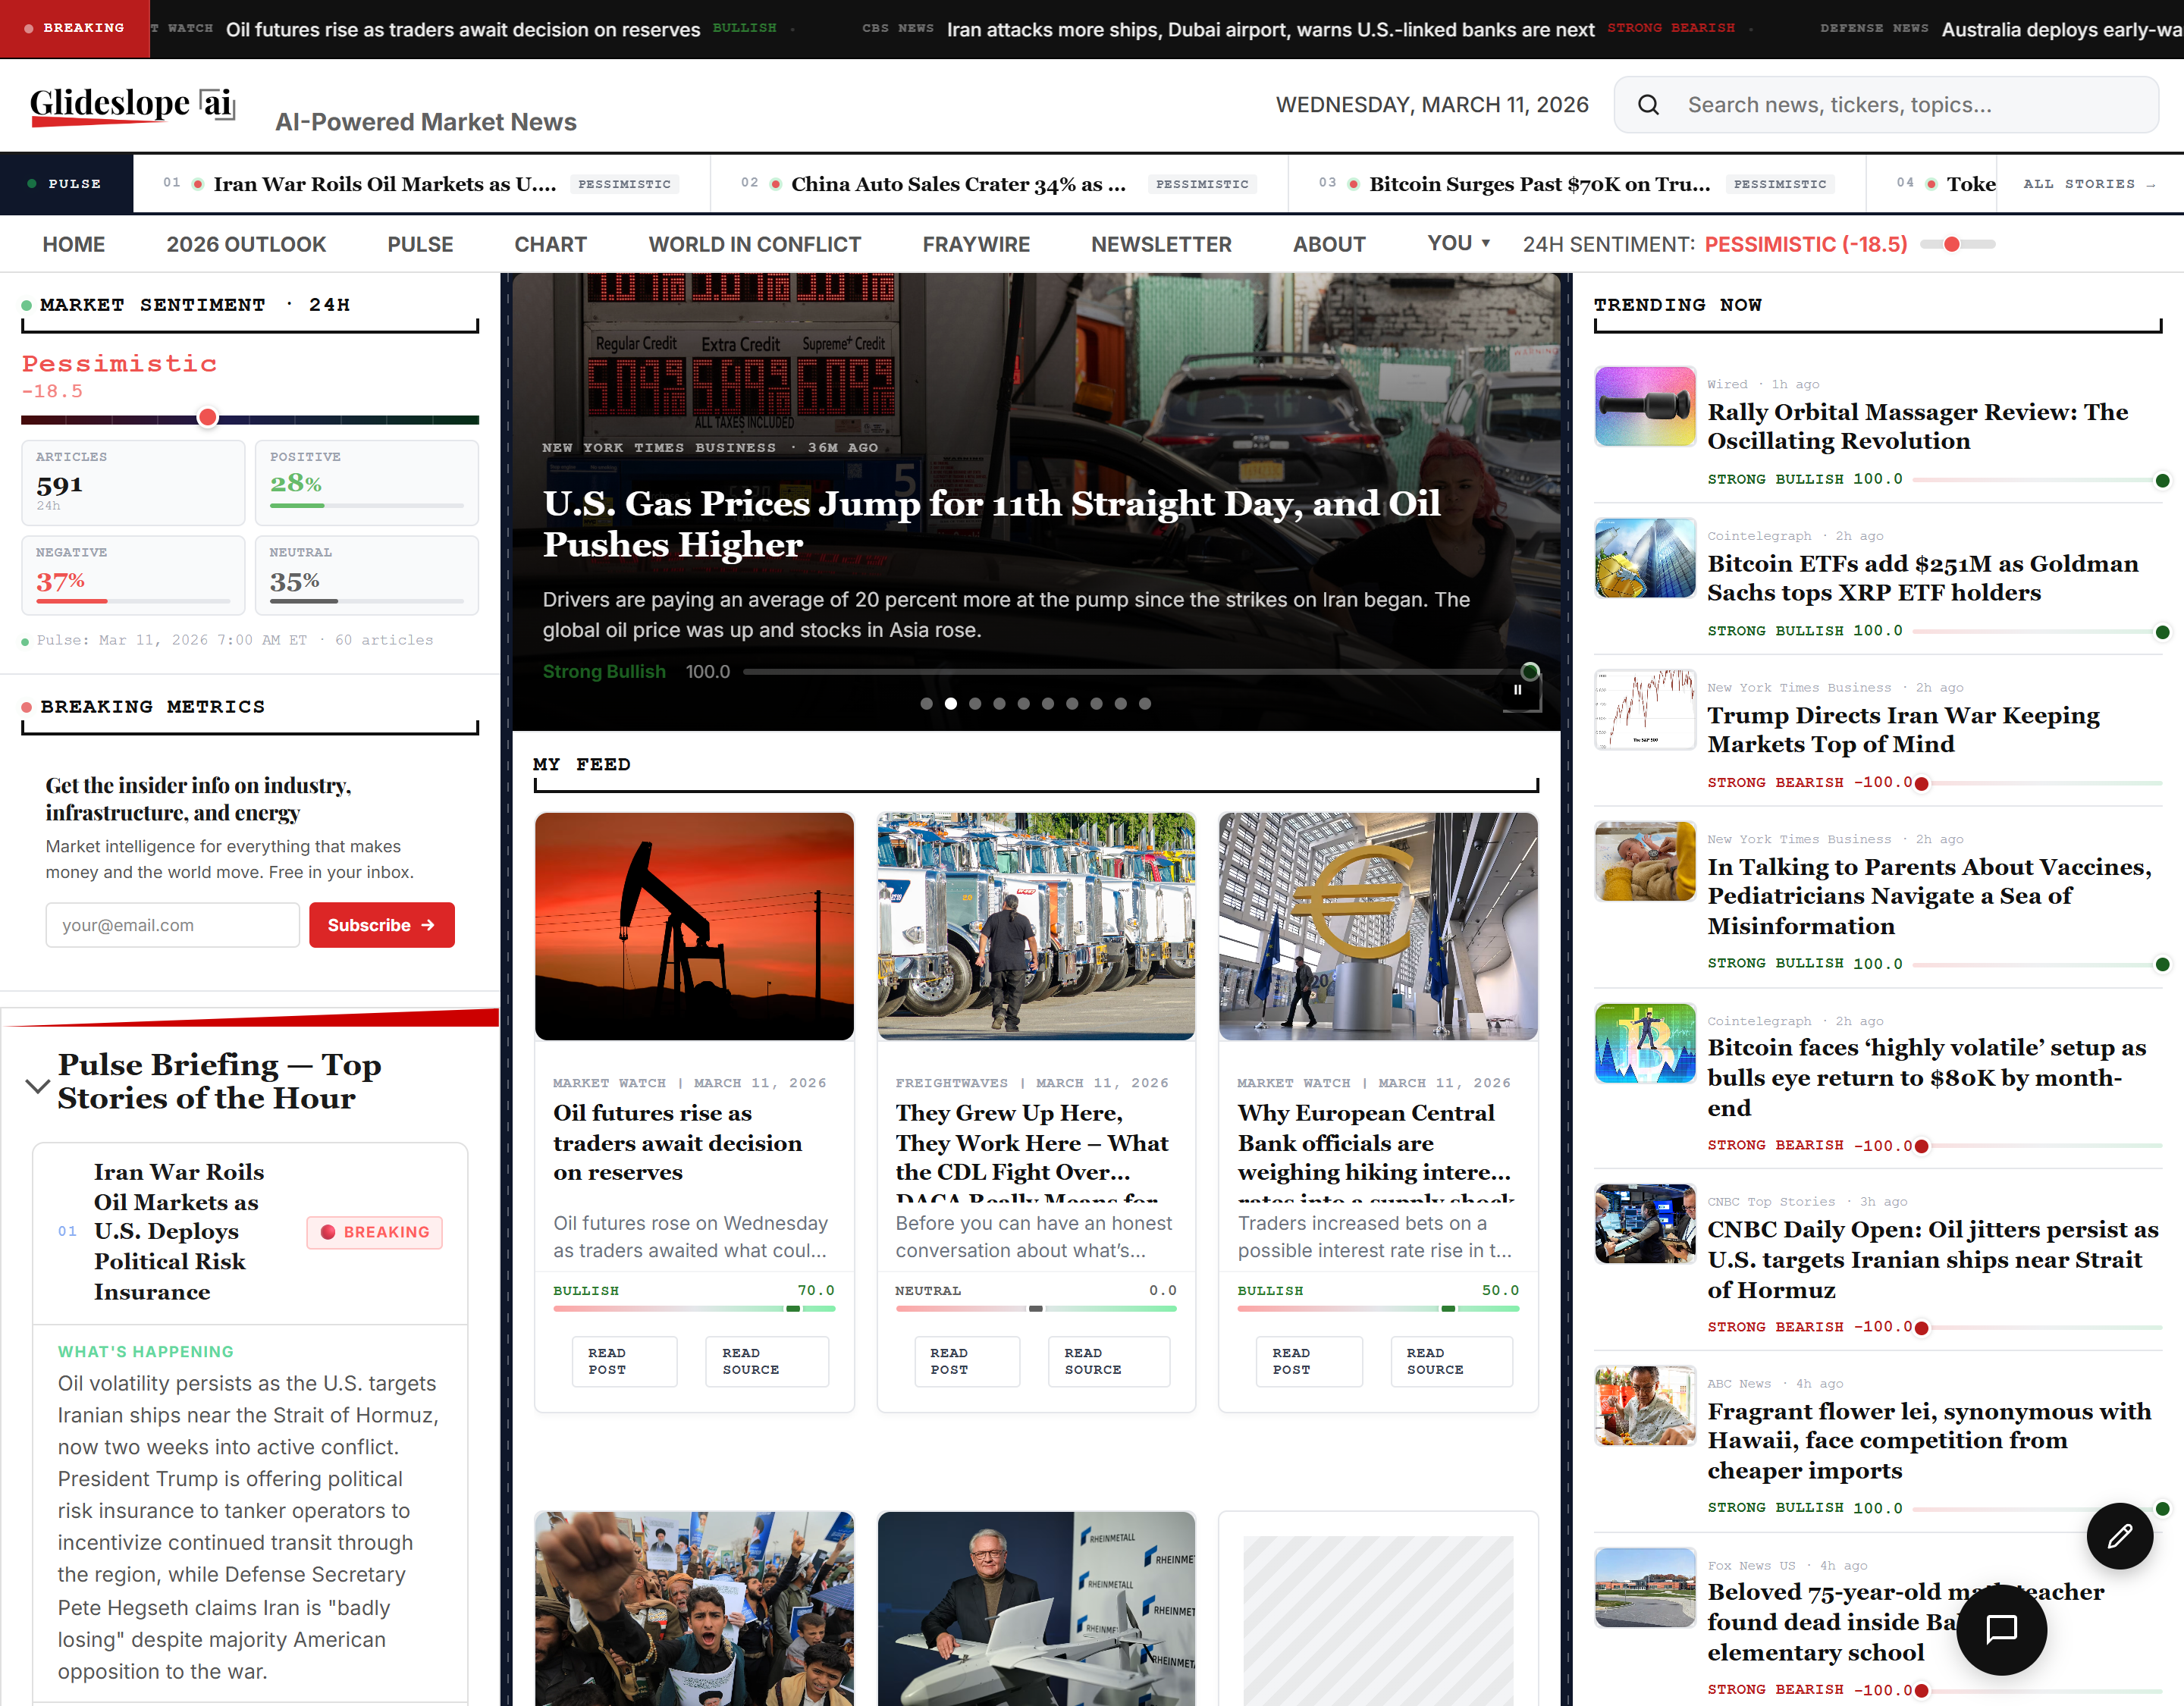Select the first carousel dot indicator

pos(926,704)
